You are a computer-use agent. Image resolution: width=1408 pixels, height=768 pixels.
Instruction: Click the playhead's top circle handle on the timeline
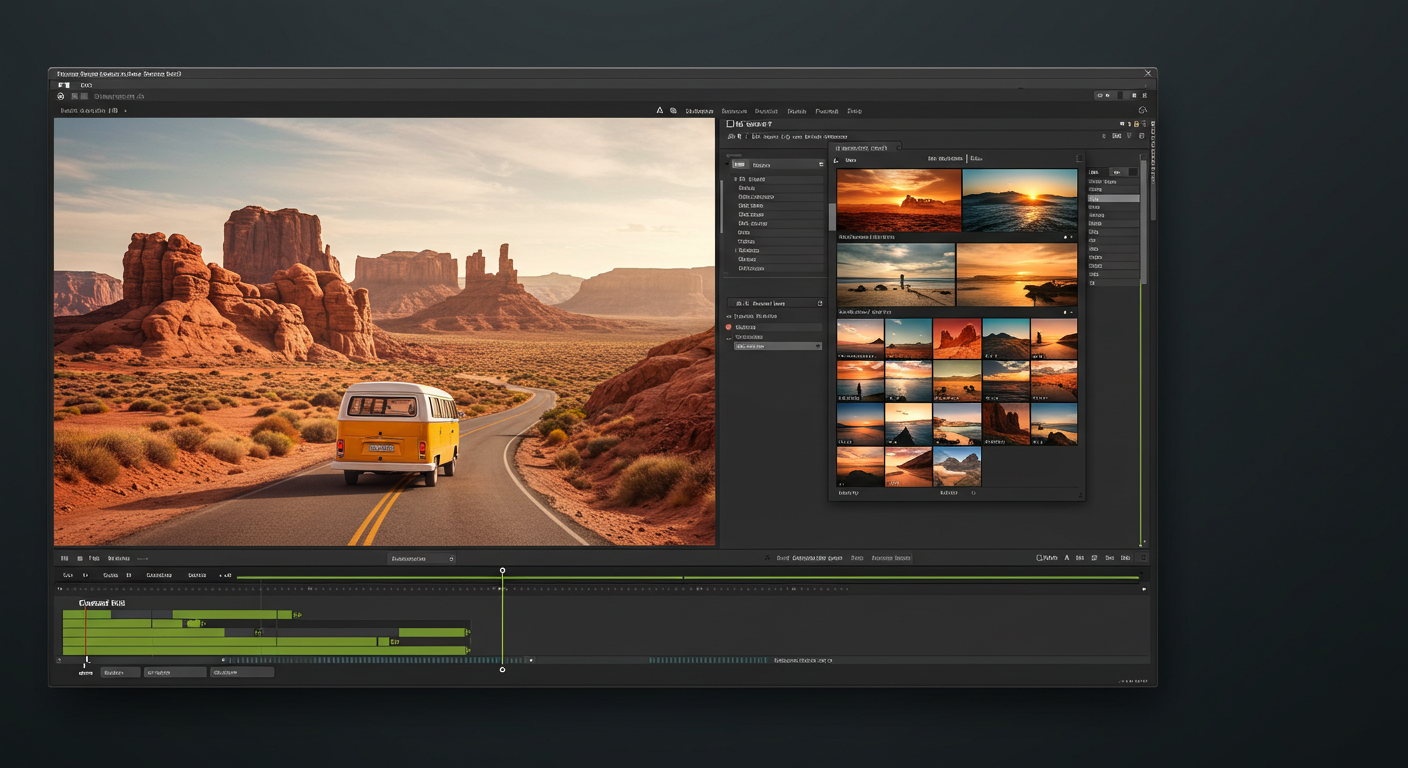pyautogui.click(x=502, y=571)
